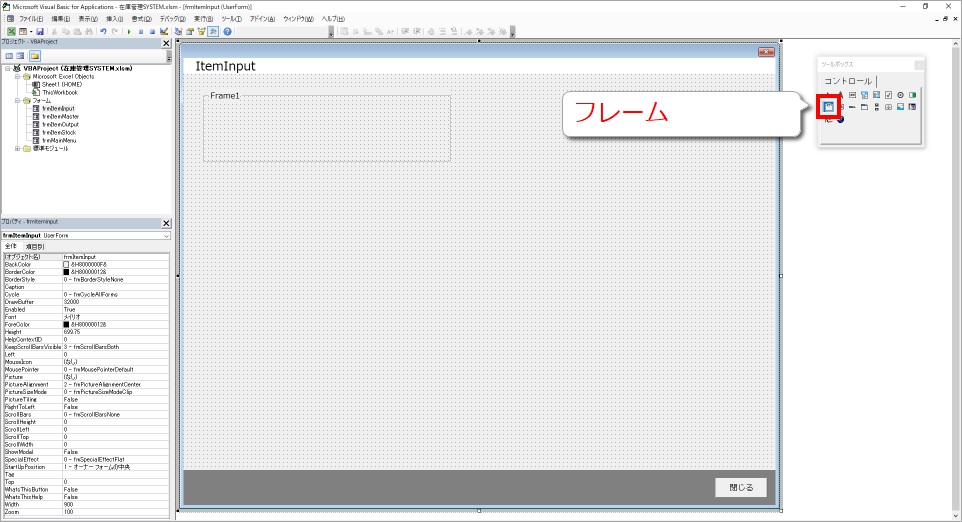The image size is (962, 522).
Task: Click the Reset (stop) toolbar icon
Action: tap(152, 31)
